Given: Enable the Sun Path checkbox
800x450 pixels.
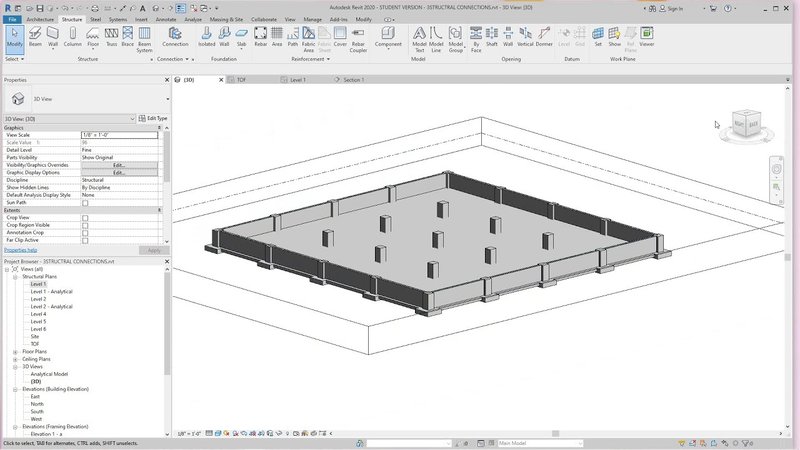Looking at the screenshot, I should click(85, 203).
